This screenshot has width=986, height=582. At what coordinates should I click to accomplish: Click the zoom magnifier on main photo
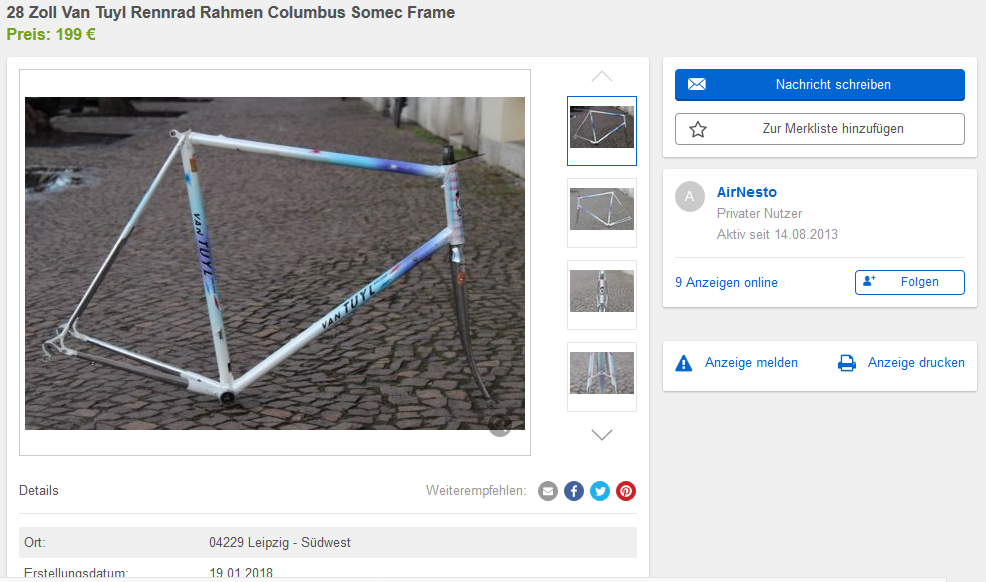point(500,427)
